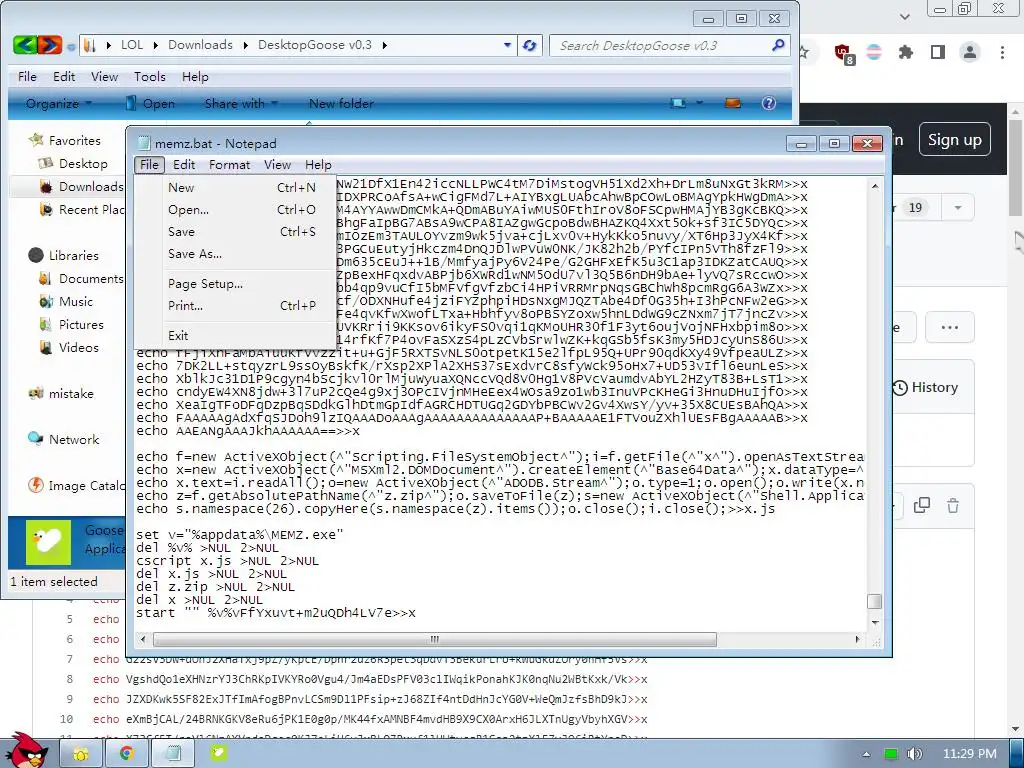Click the bookmark star in Chrome
1024x768 pixels.
[803, 53]
